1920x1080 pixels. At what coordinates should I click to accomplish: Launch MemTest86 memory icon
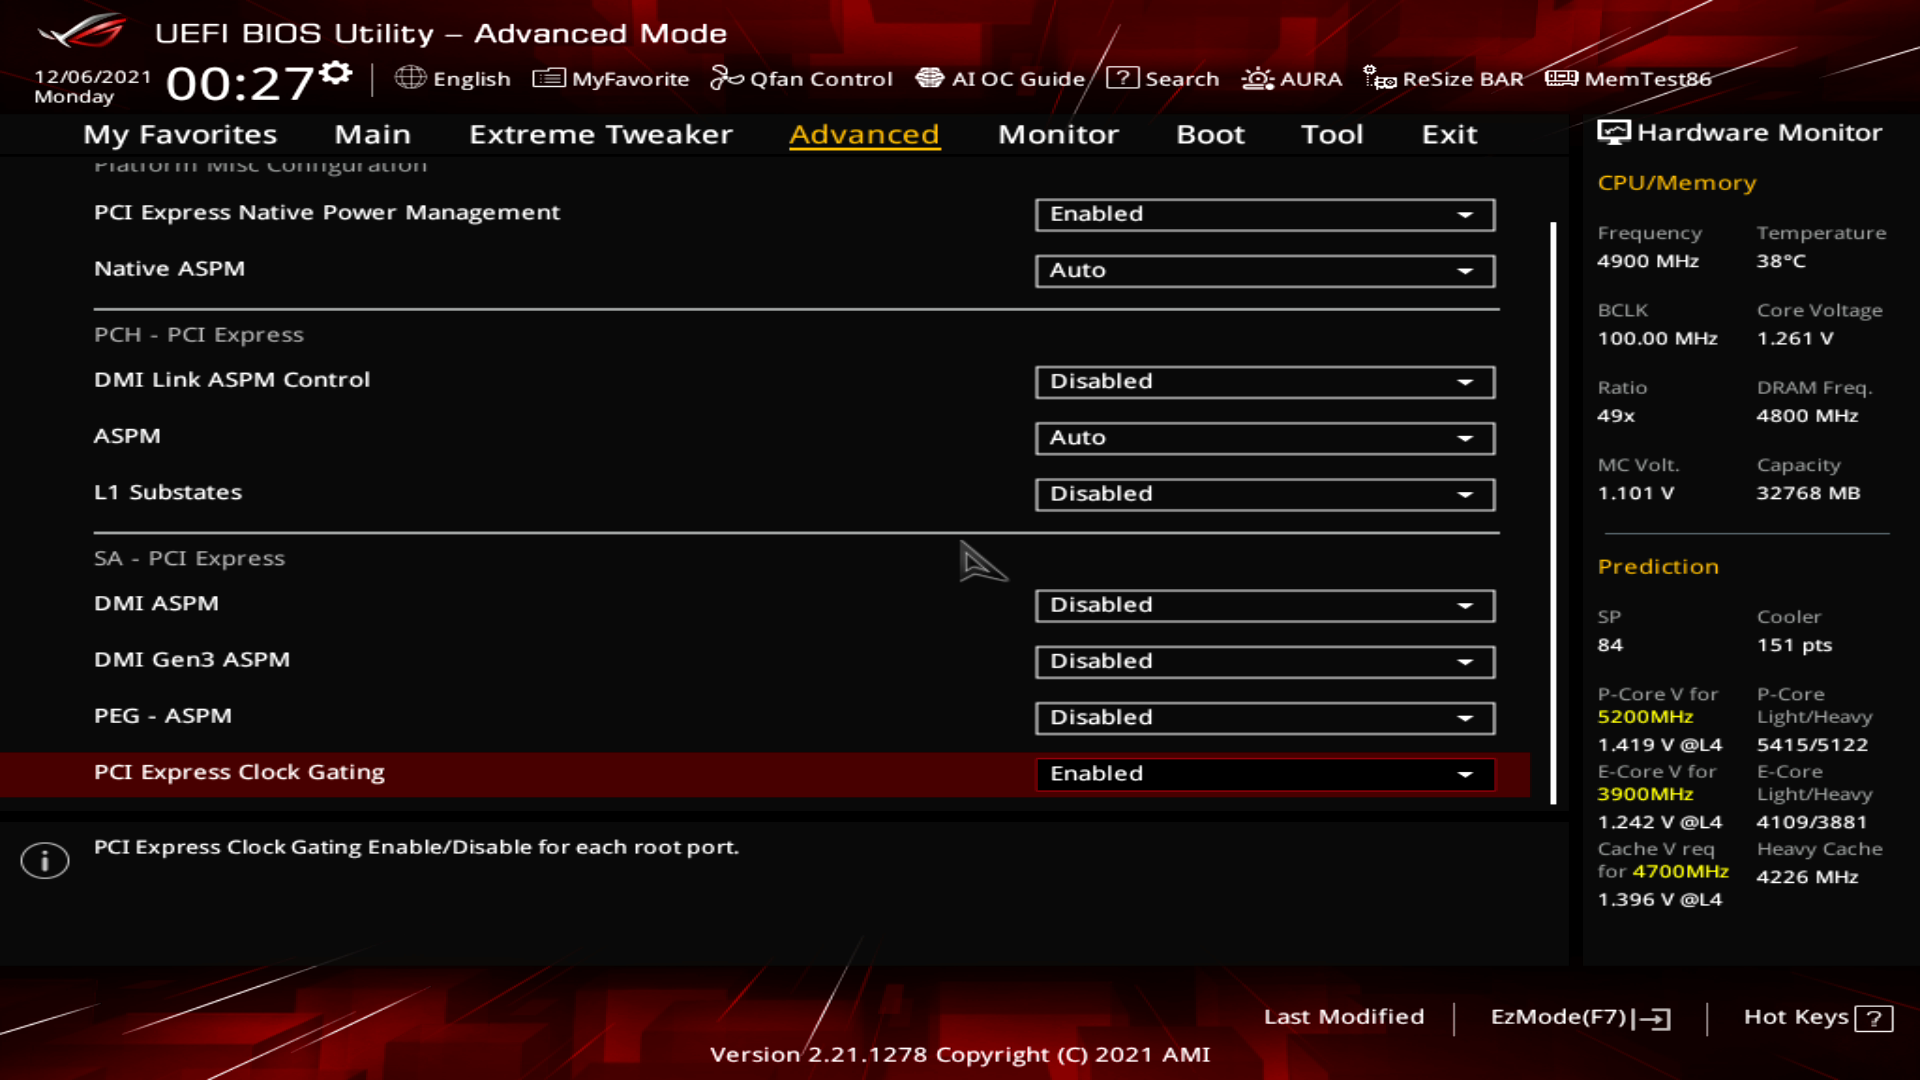pyautogui.click(x=1561, y=78)
